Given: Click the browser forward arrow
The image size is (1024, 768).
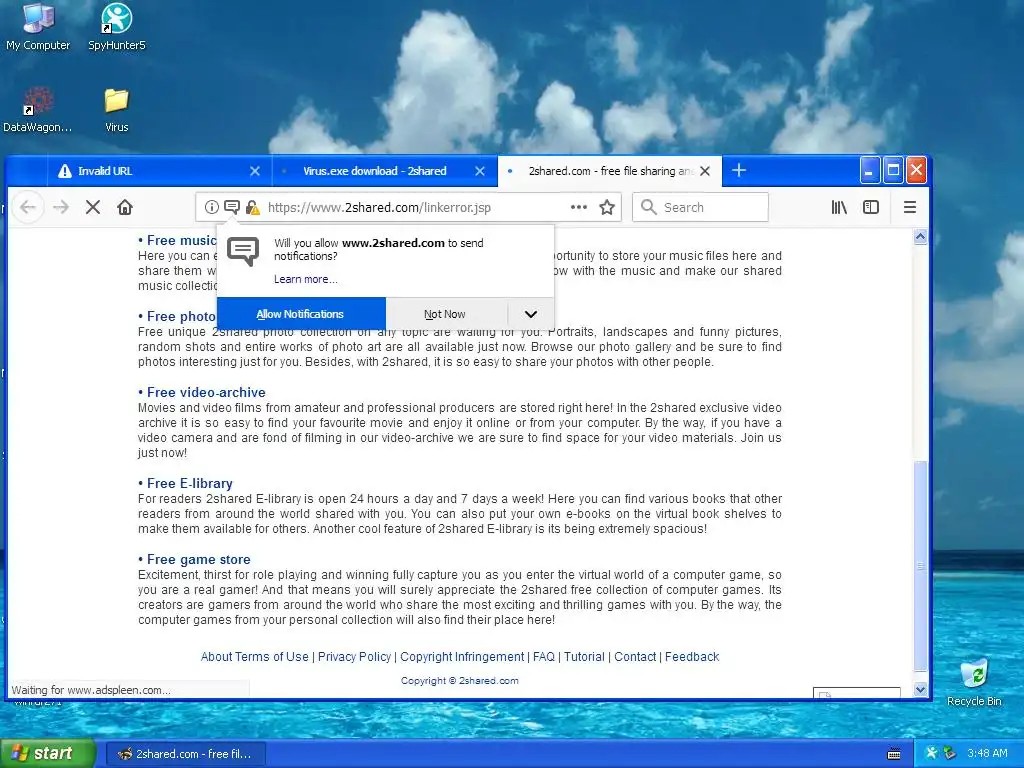Looking at the screenshot, I should (x=61, y=207).
